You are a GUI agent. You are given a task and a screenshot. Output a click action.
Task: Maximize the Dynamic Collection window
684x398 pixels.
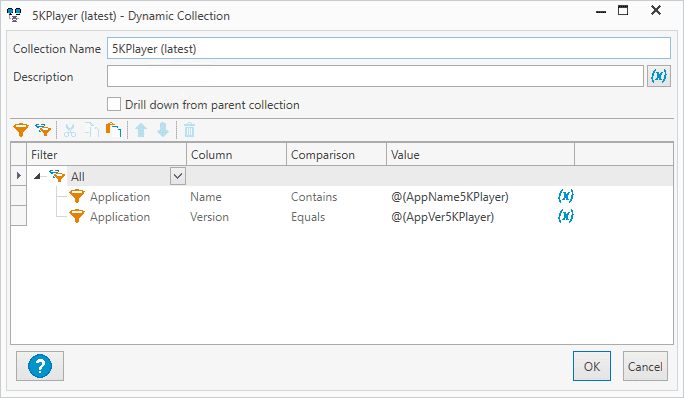point(623,10)
